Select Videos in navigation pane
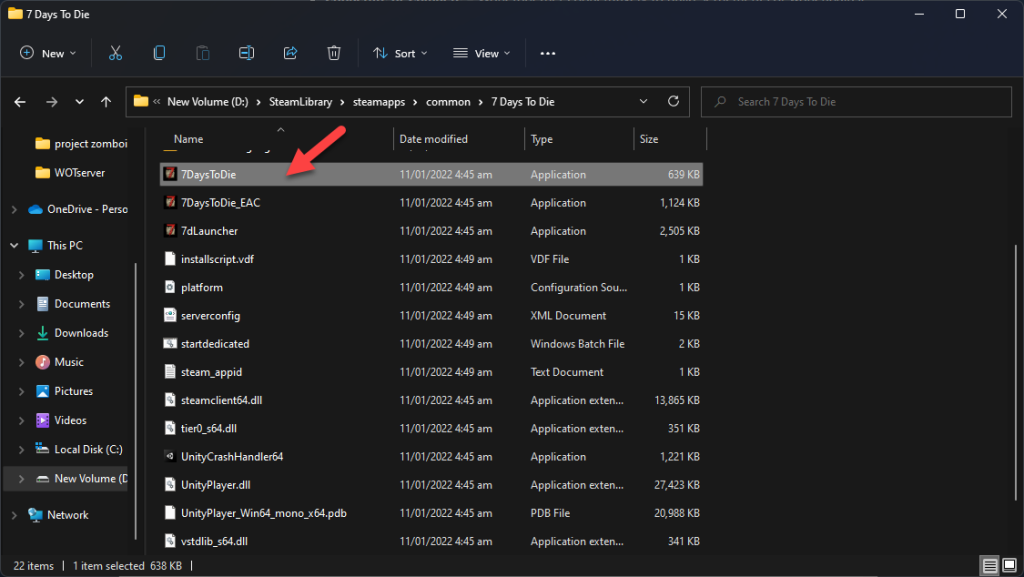Image resolution: width=1024 pixels, height=577 pixels. click(71, 420)
